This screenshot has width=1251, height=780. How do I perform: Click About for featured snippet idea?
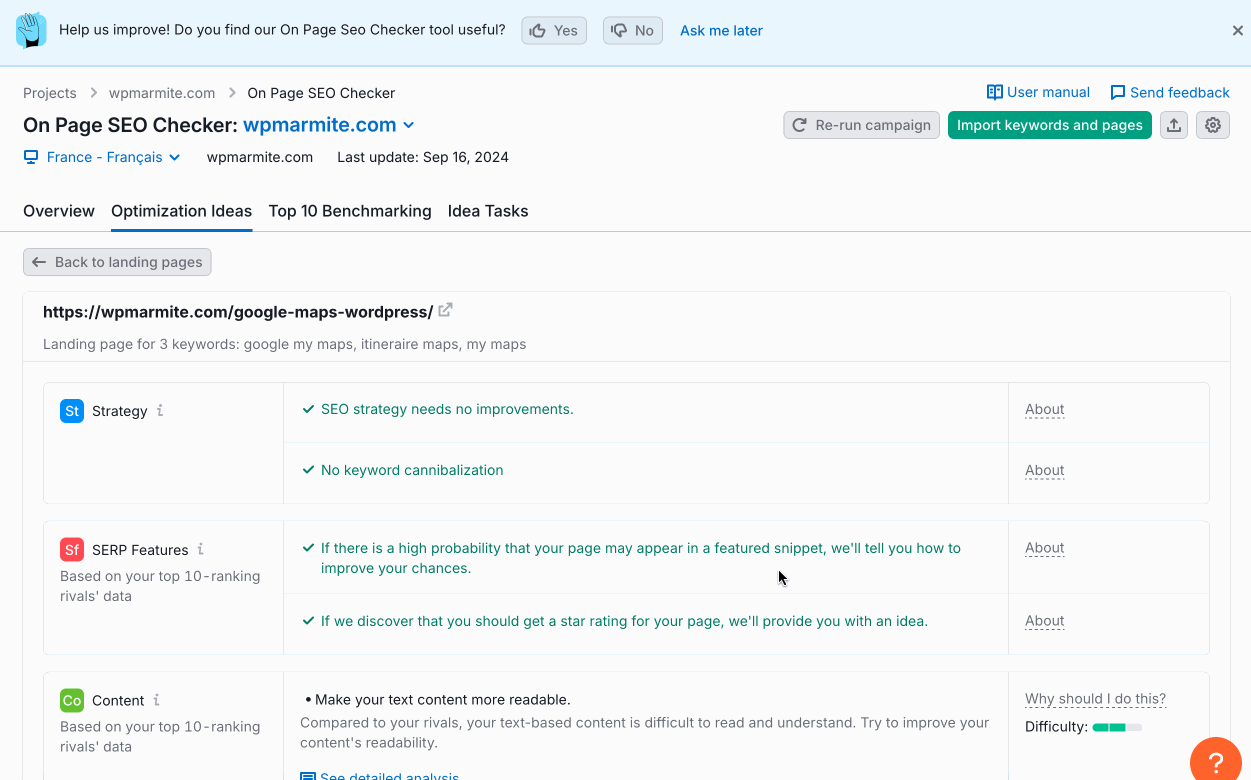click(x=1044, y=548)
